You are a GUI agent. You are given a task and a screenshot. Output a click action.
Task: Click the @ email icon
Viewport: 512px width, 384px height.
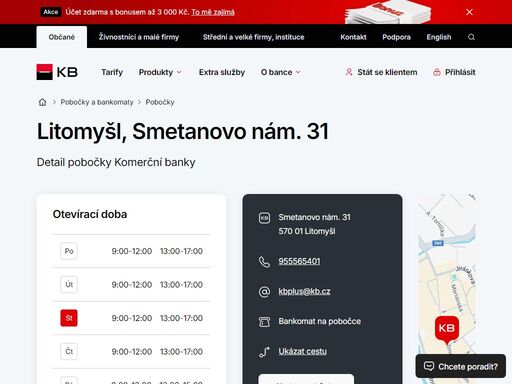[x=264, y=292]
